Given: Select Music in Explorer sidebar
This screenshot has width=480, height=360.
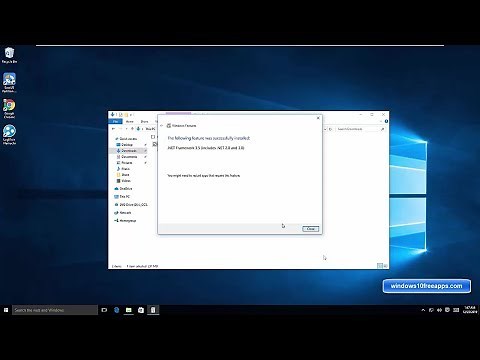Looking at the screenshot, I should (123, 169).
